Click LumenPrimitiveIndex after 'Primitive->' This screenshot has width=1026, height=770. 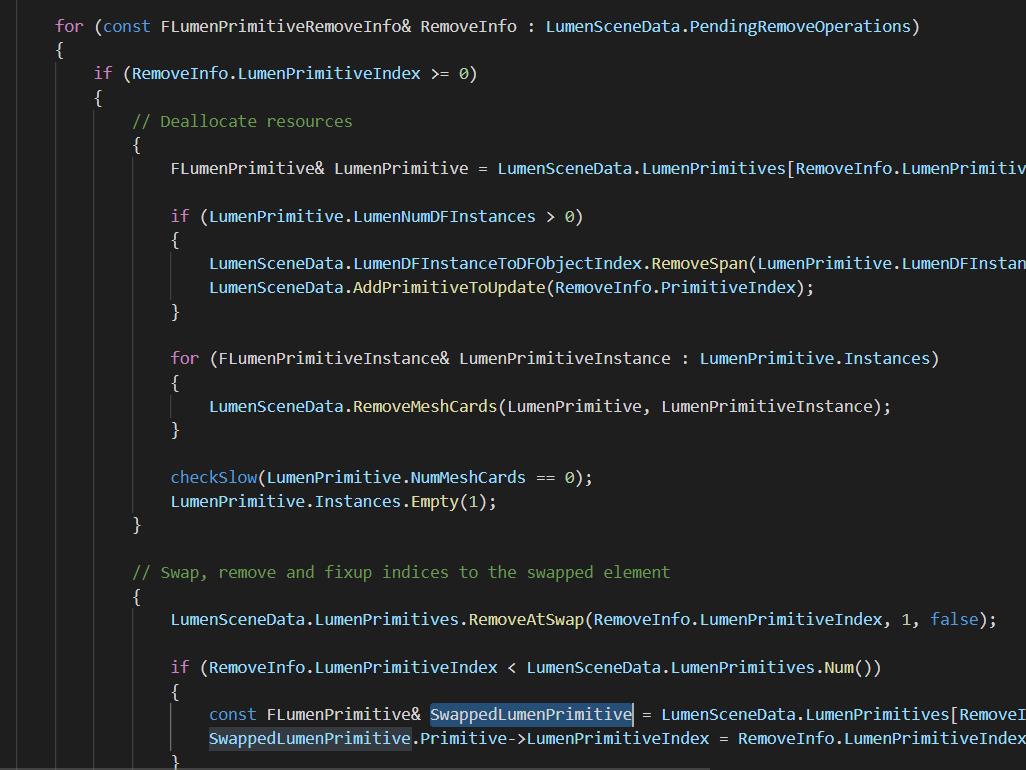point(618,739)
